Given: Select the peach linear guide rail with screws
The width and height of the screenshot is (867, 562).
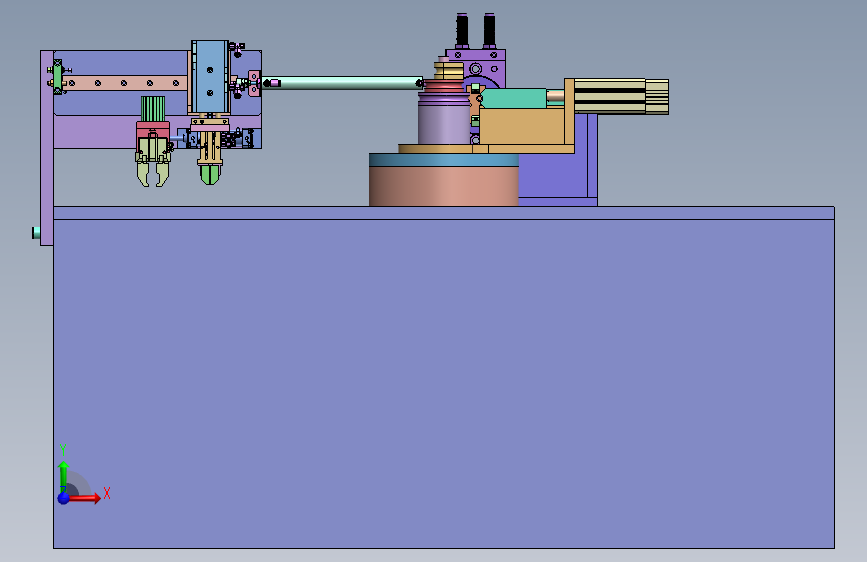Looking at the screenshot, I should pyautogui.click(x=126, y=83).
